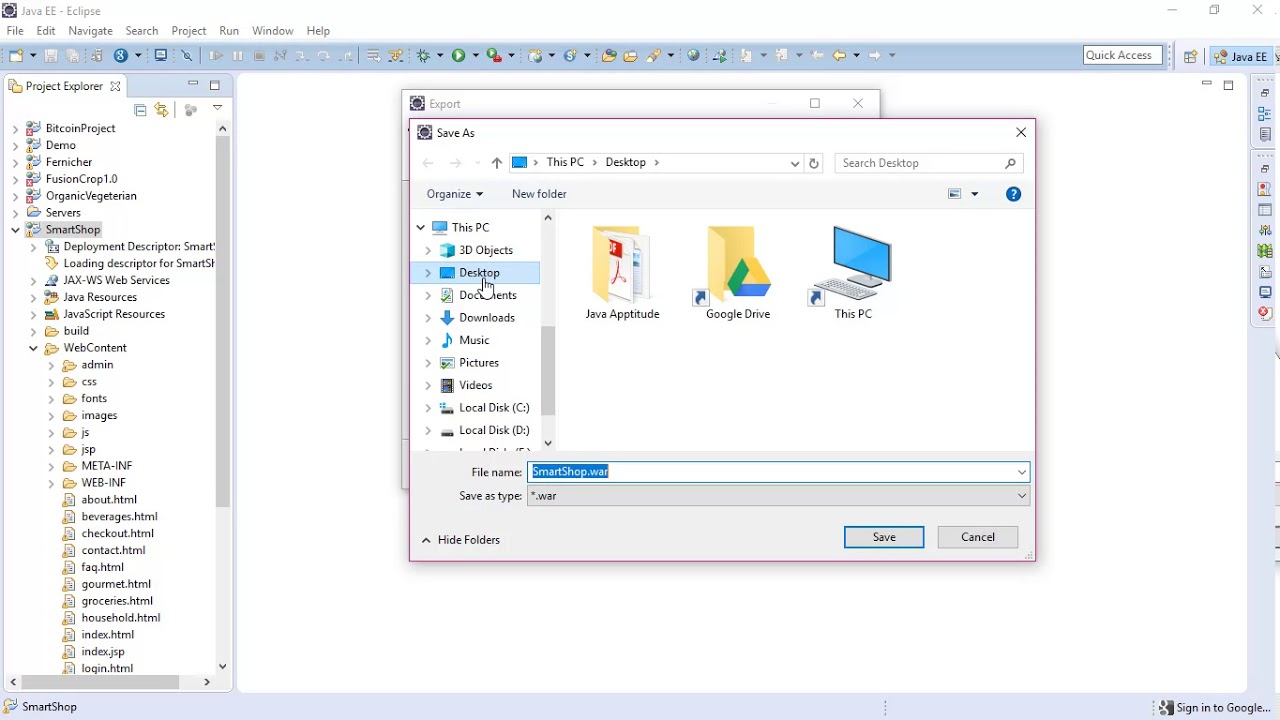This screenshot has height=720, width=1280.
Task: Click Hide Folders toggle in Save As dialog
Action: click(461, 540)
